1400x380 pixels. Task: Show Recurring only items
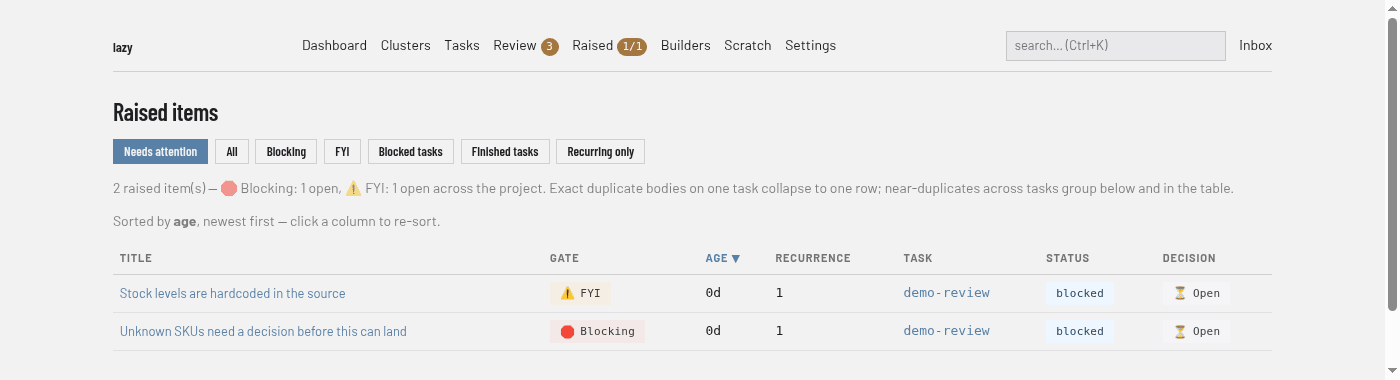coord(601,152)
